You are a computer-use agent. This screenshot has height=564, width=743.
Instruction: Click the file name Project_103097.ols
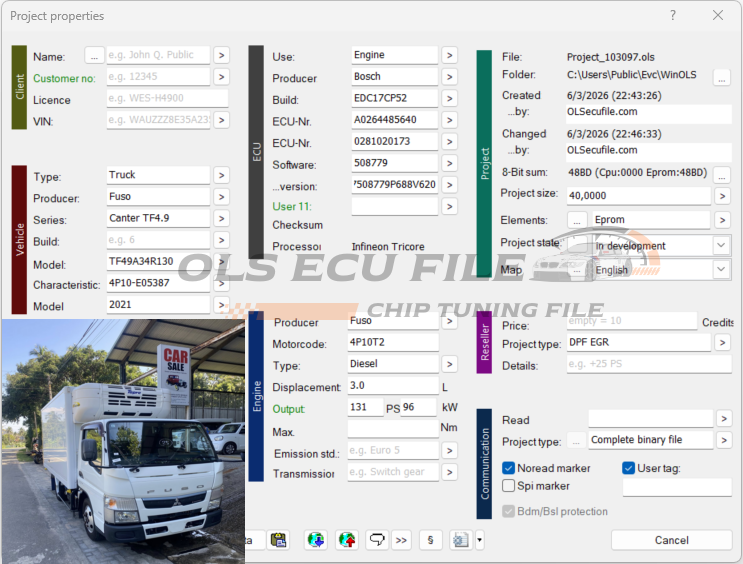(x=610, y=57)
